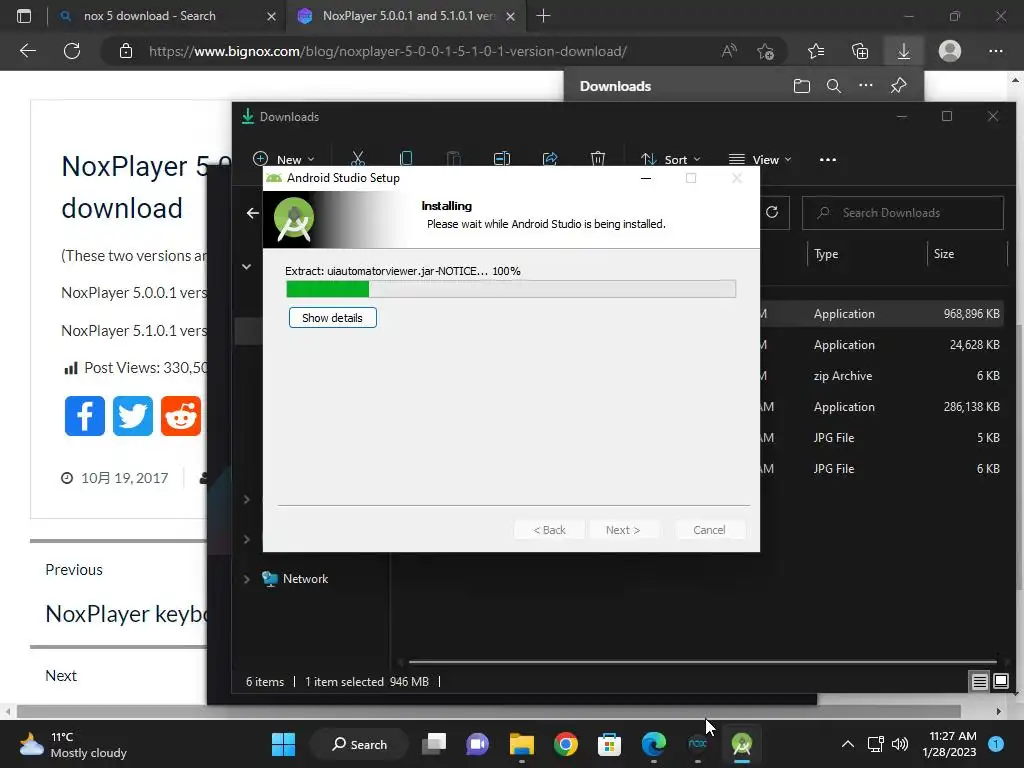Switch Explorer to details view icon
Image resolution: width=1024 pixels, height=768 pixels.
pyautogui.click(x=979, y=682)
